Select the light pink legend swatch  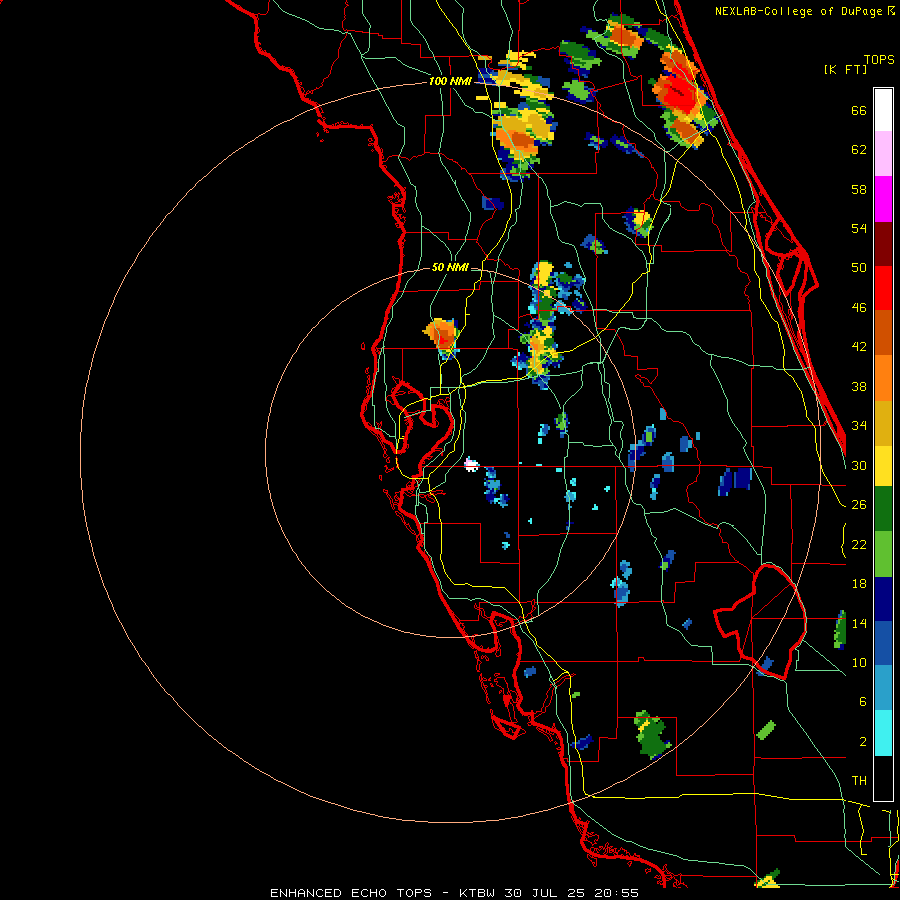click(x=883, y=154)
